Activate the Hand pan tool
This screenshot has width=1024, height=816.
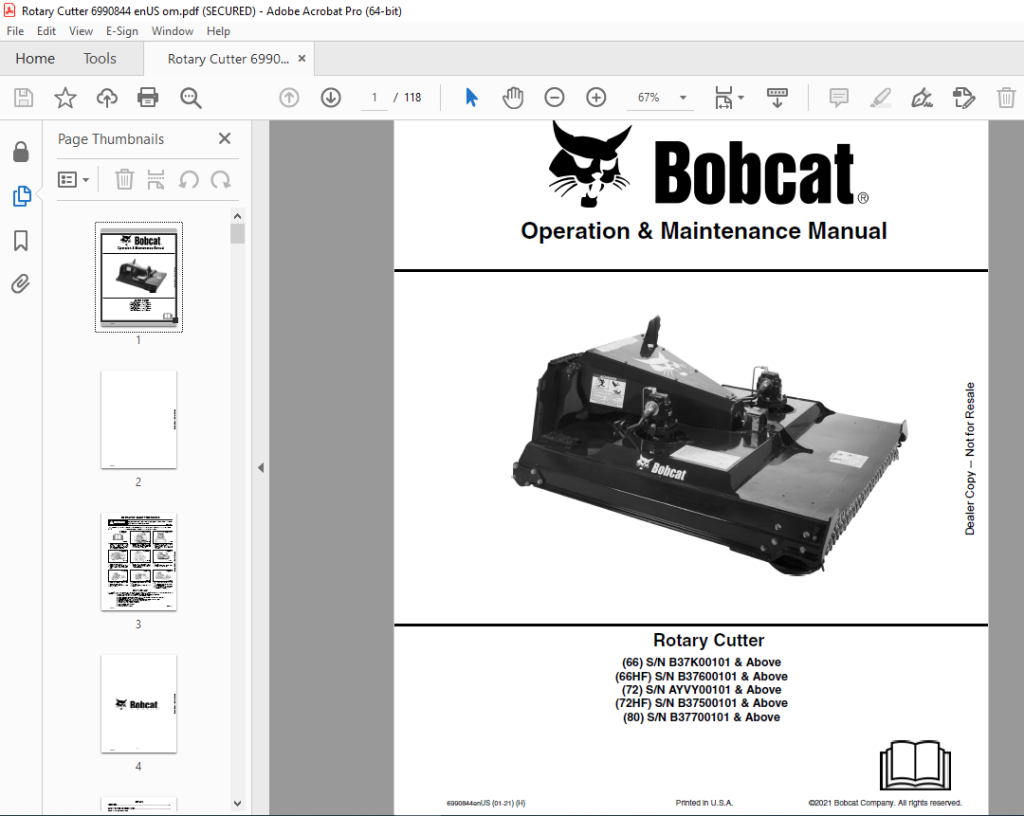(x=513, y=98)
